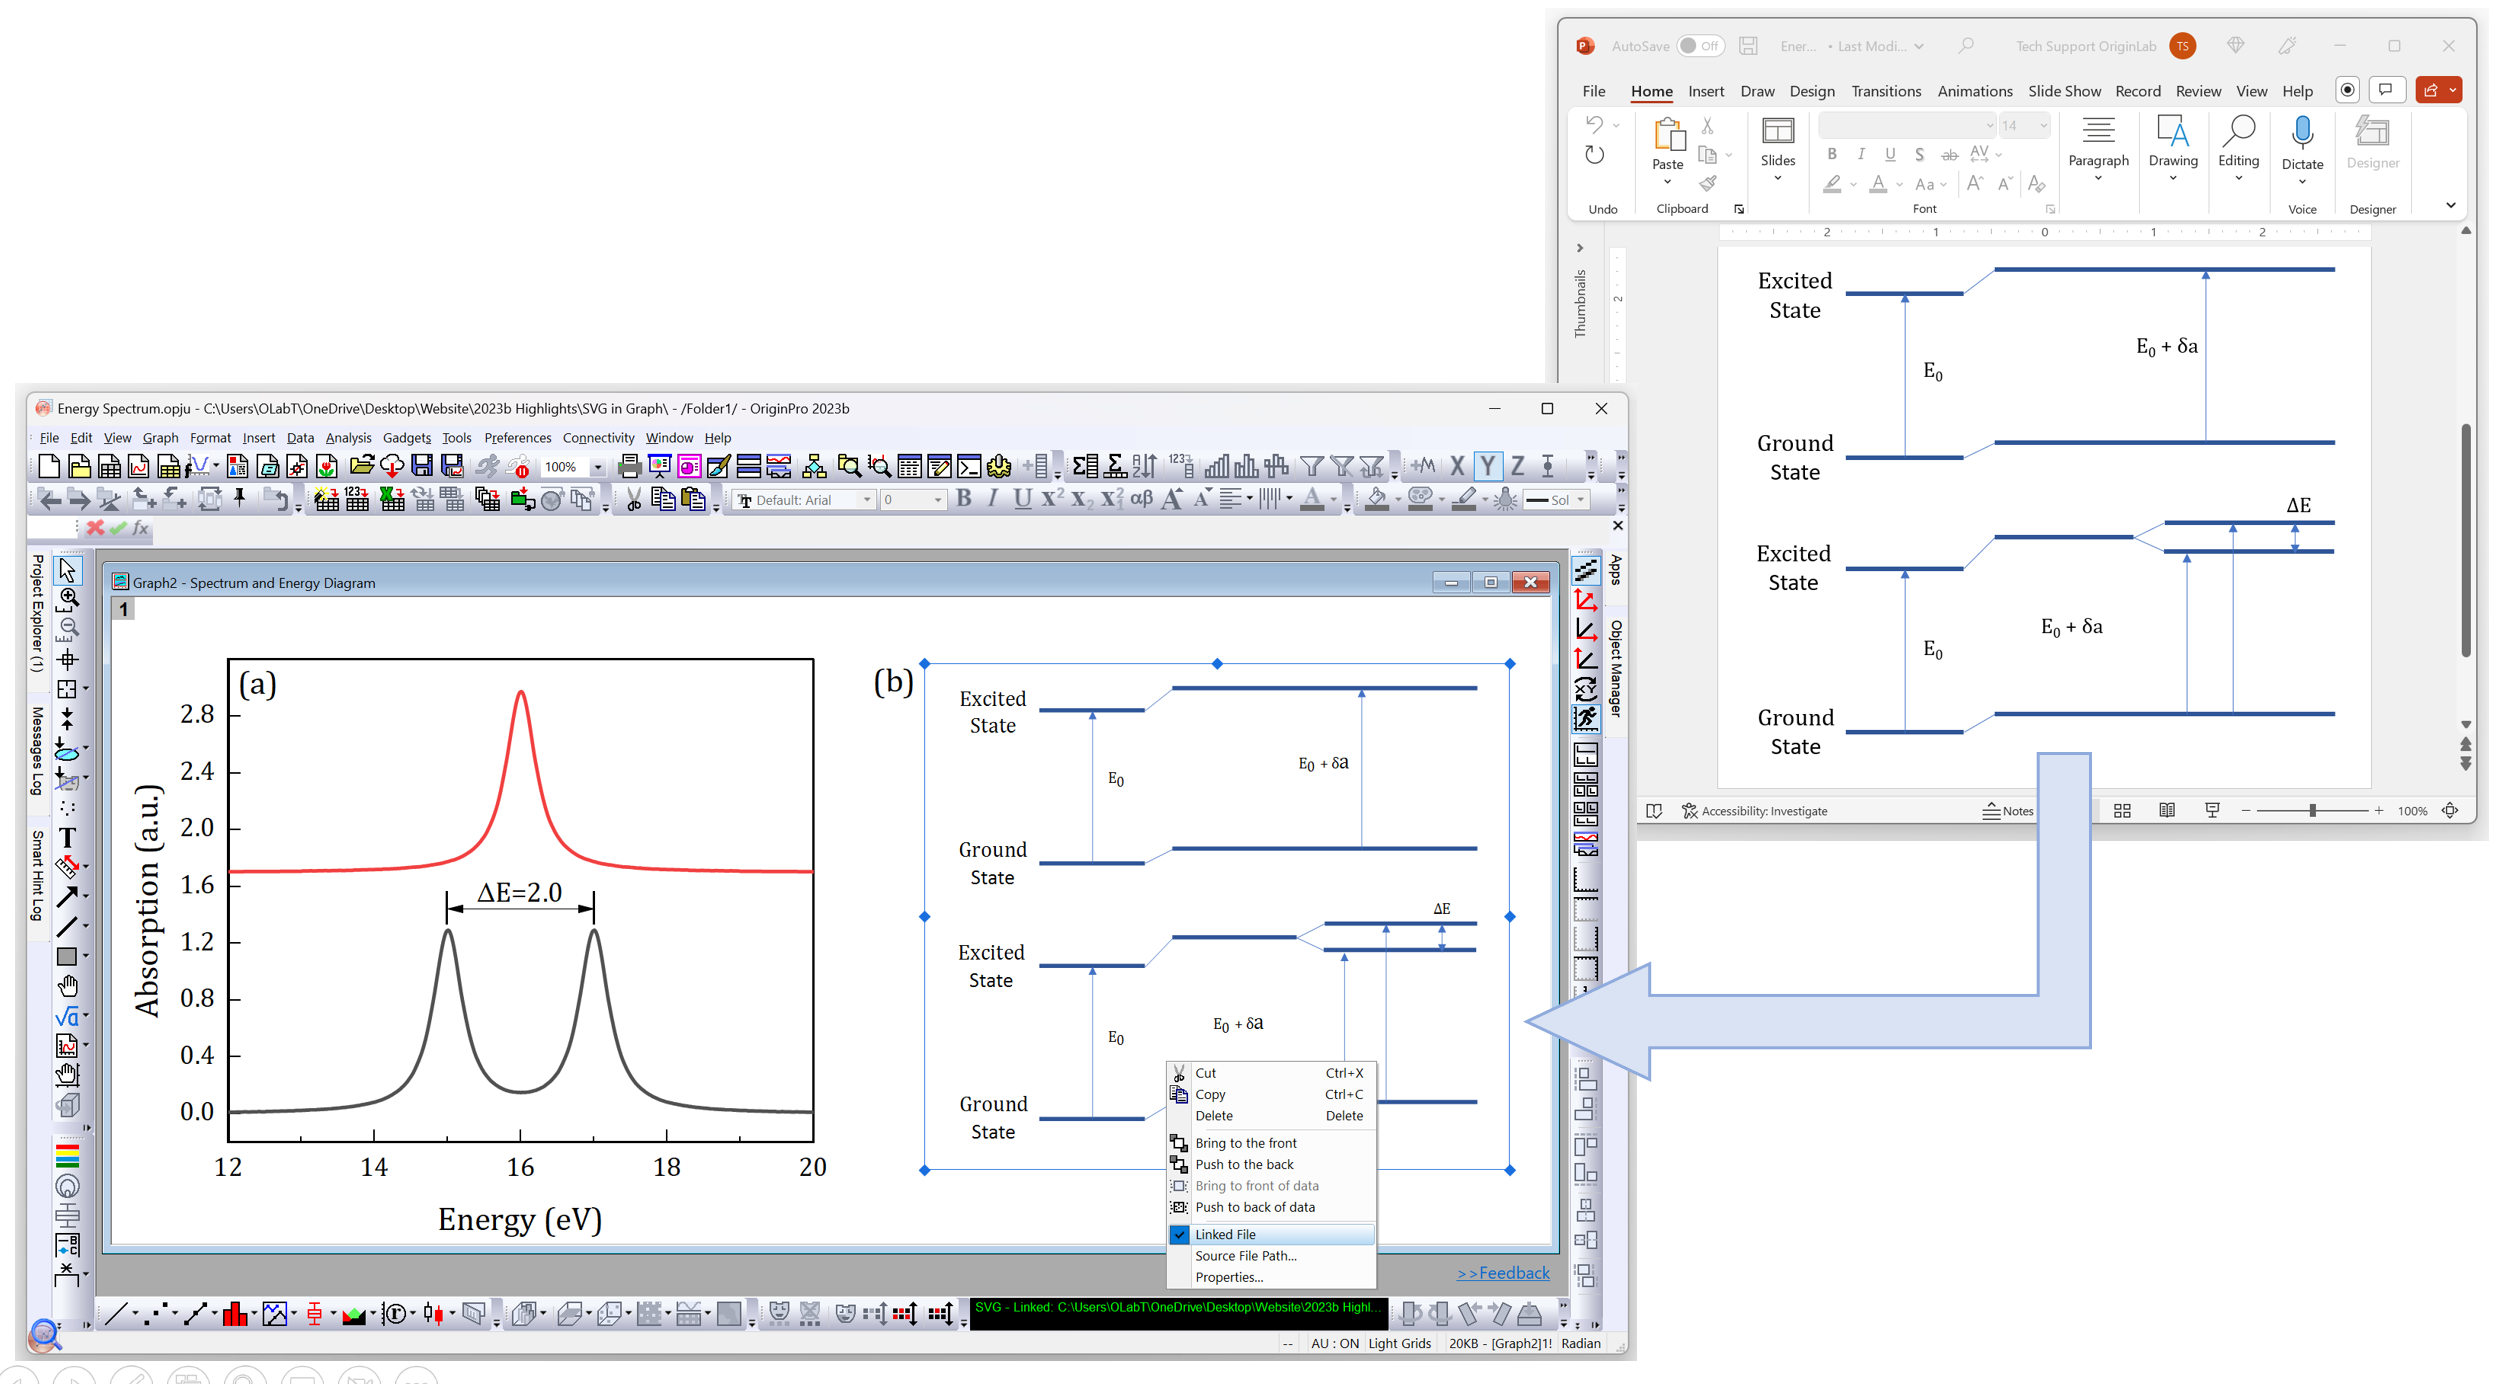Image resolution: width=2499 pixels, height=1384 pixels.
Task: Switch to the Transitions ribbon tab
Action: [1885, 91]
